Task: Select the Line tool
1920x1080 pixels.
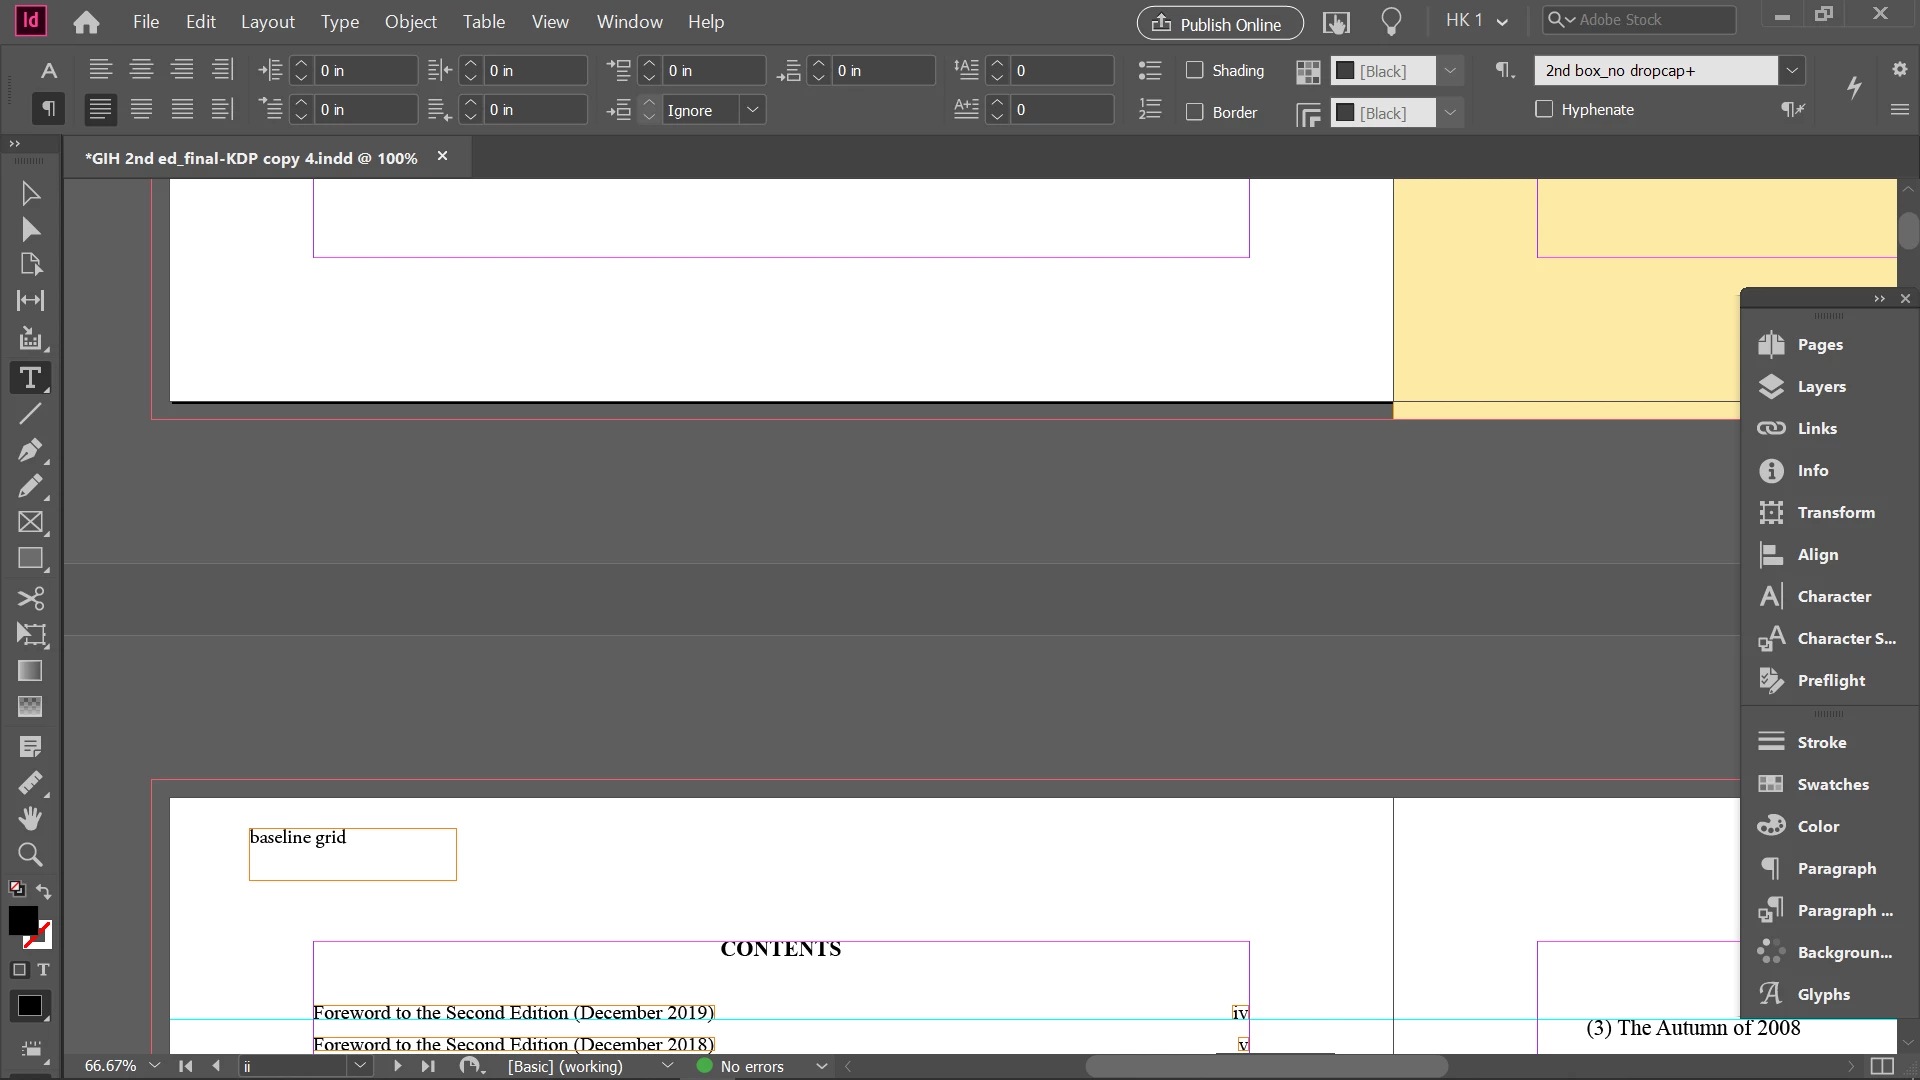Action: 30,413
